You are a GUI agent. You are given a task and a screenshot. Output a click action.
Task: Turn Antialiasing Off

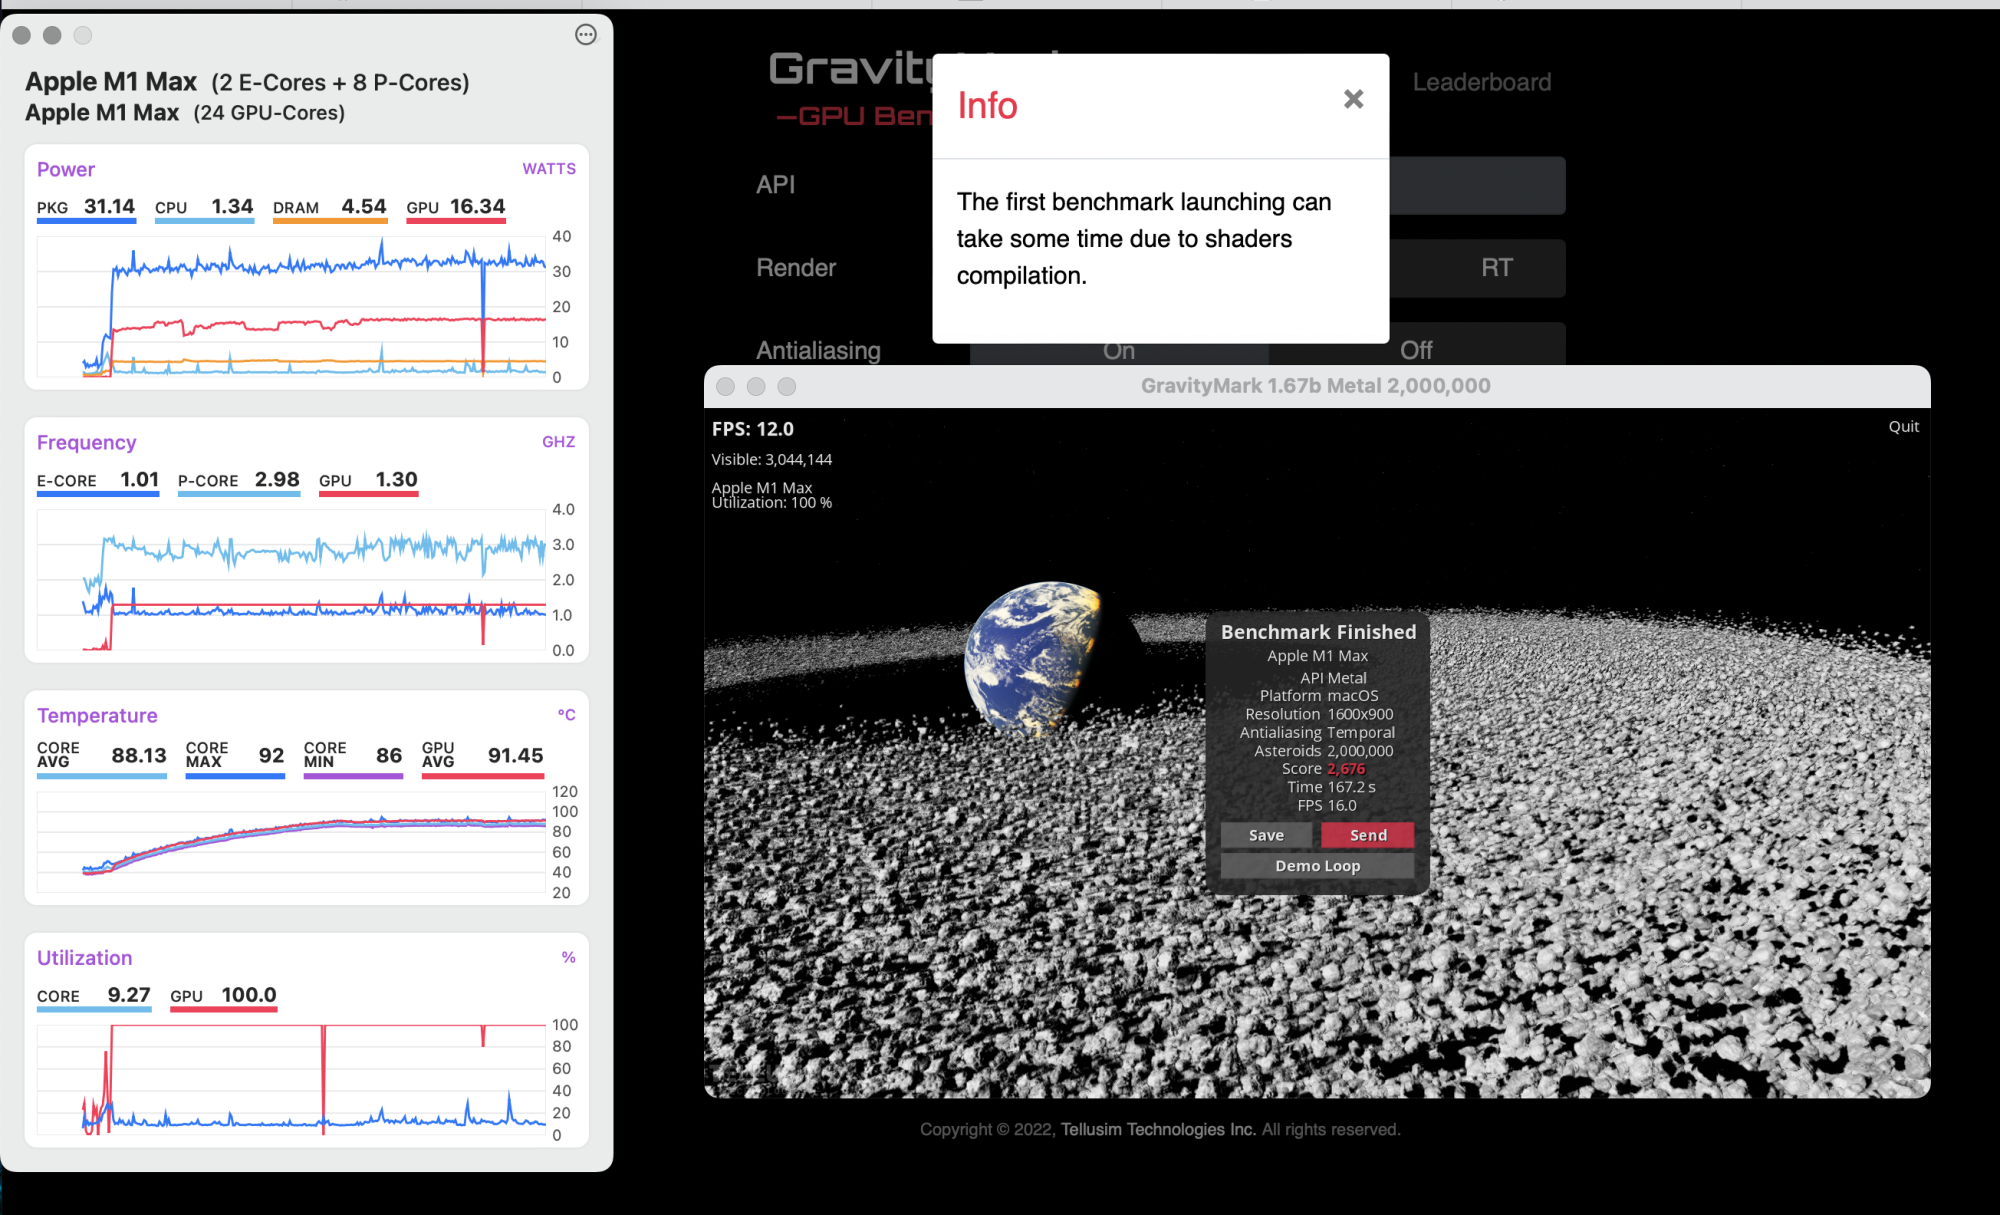[1415, 350]
